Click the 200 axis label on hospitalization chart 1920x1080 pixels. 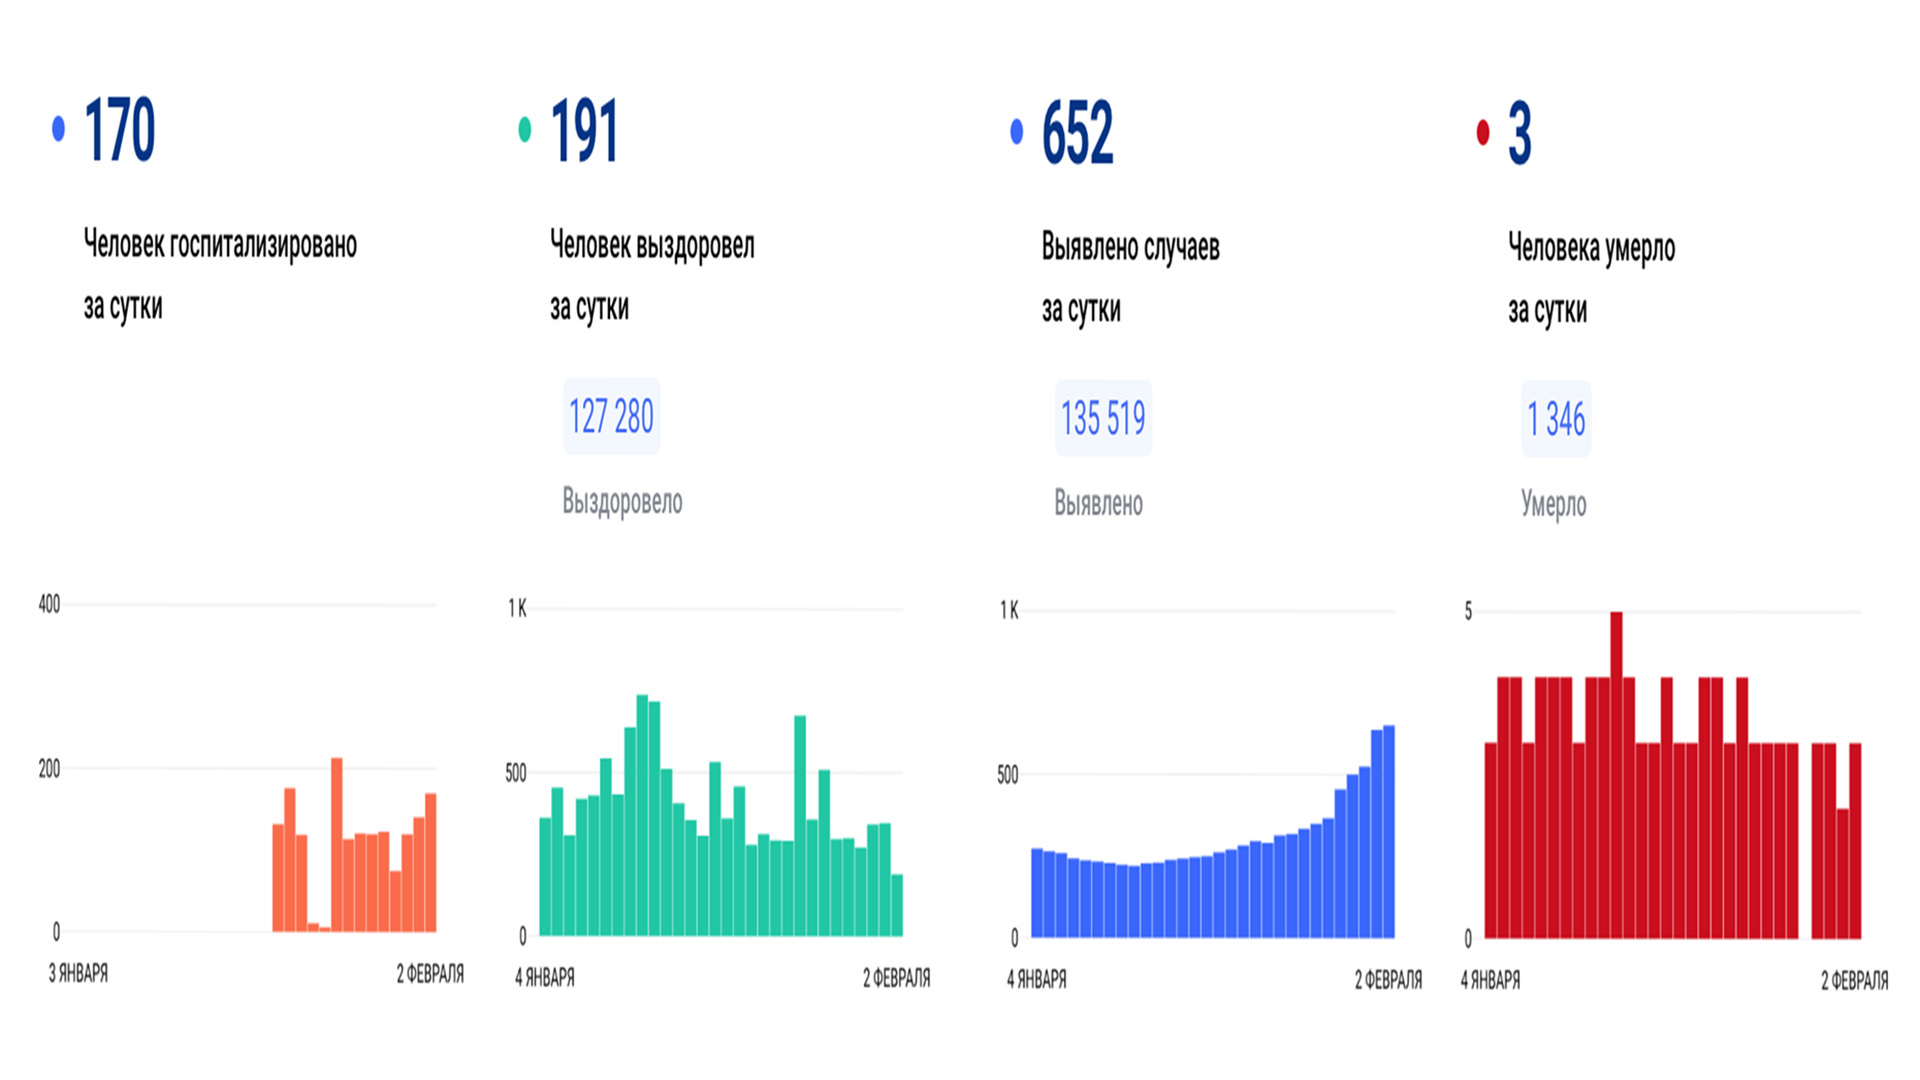click(x=49, y=769)
